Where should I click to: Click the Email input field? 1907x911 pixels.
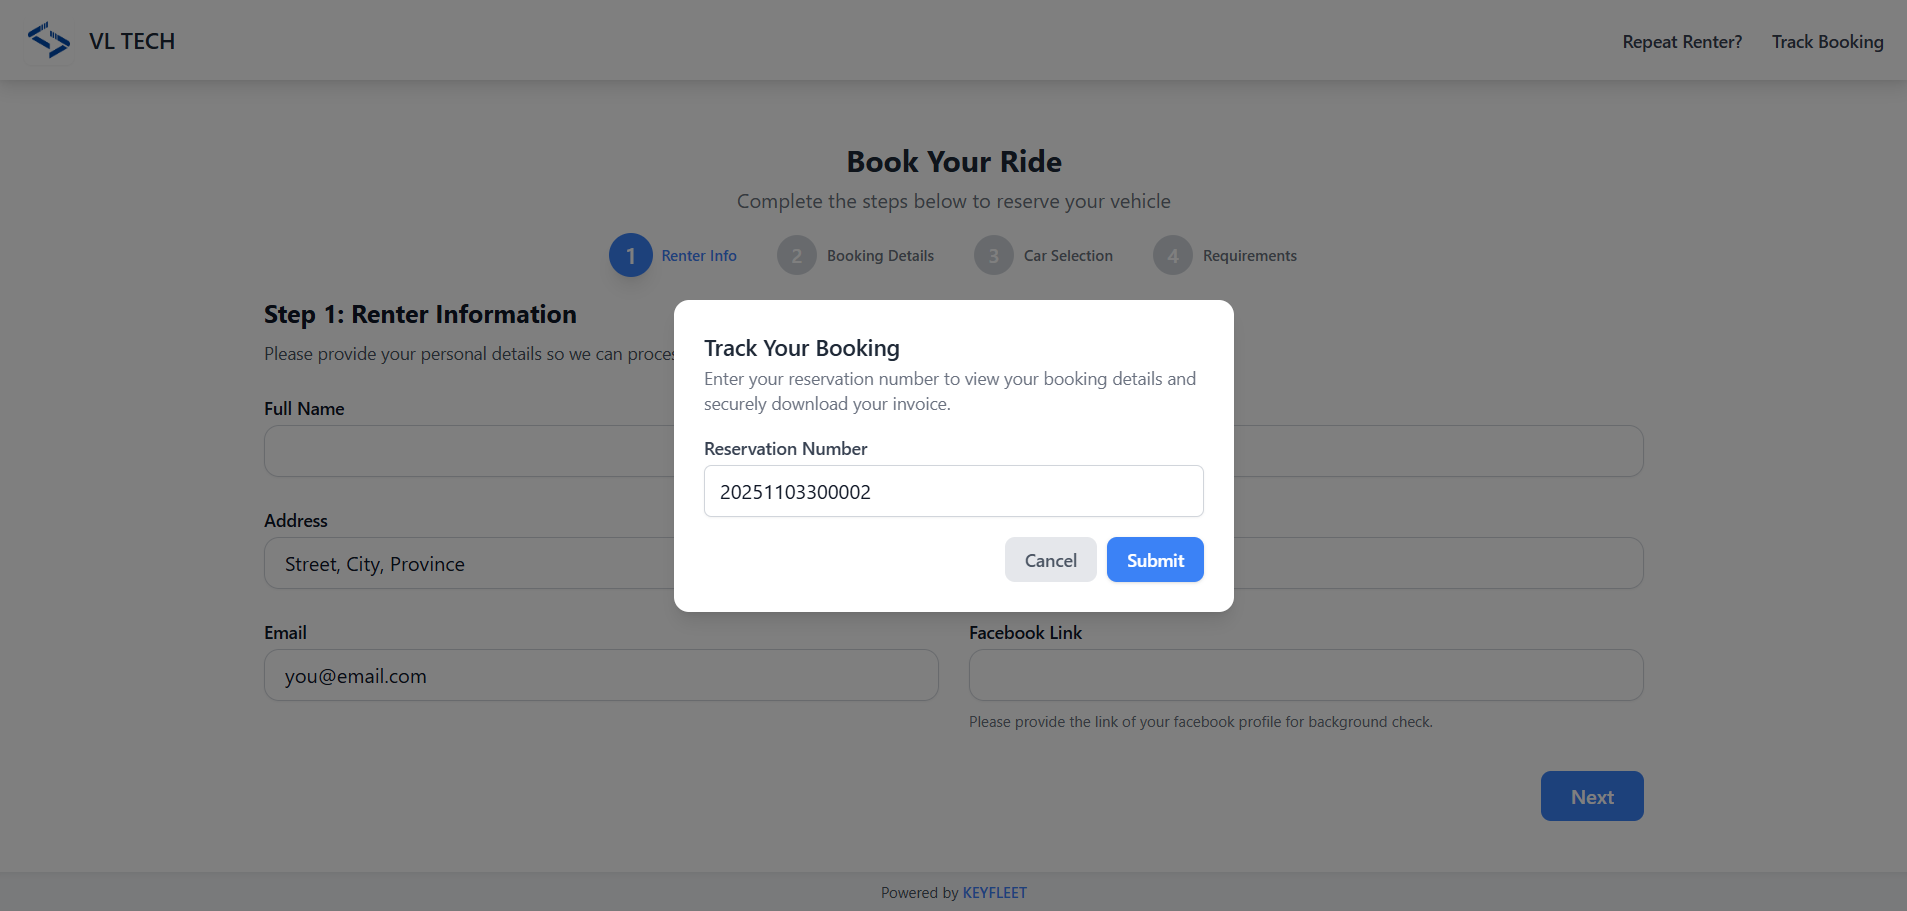[x=600, y=676]
